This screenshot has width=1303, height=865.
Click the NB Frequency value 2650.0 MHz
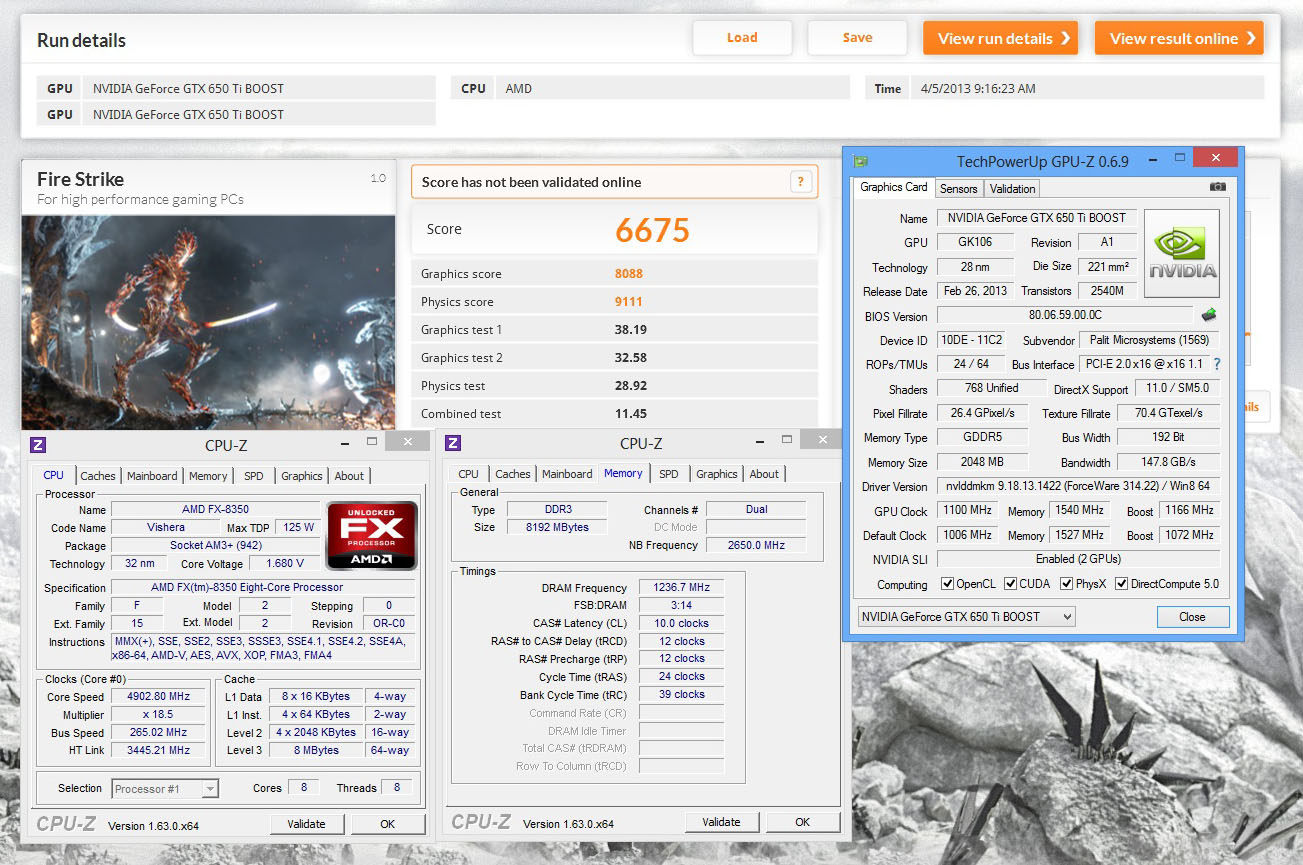click(756, 545)
